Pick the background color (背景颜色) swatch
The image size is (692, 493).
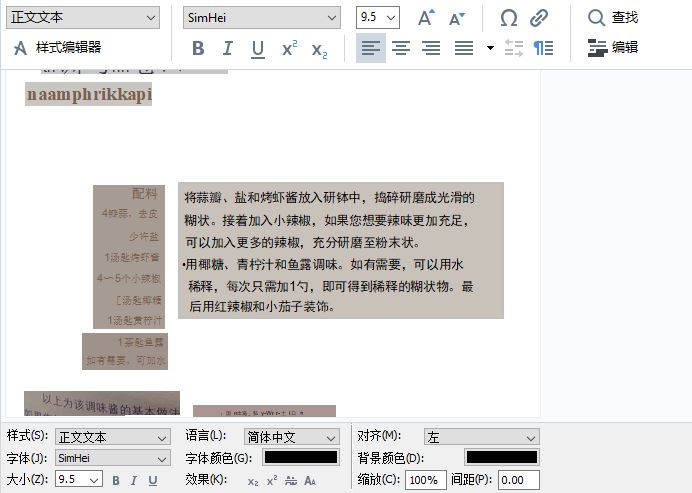(502, 457)
